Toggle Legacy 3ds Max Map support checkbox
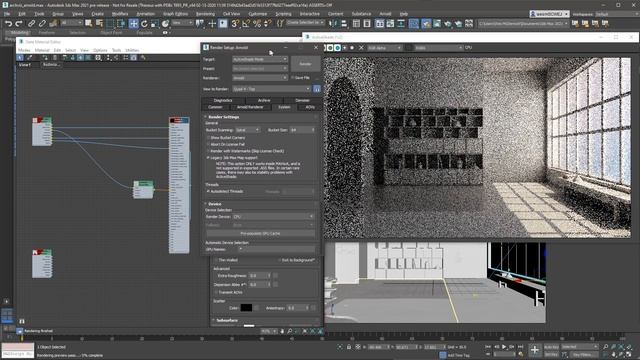 (x=208, y=158)
